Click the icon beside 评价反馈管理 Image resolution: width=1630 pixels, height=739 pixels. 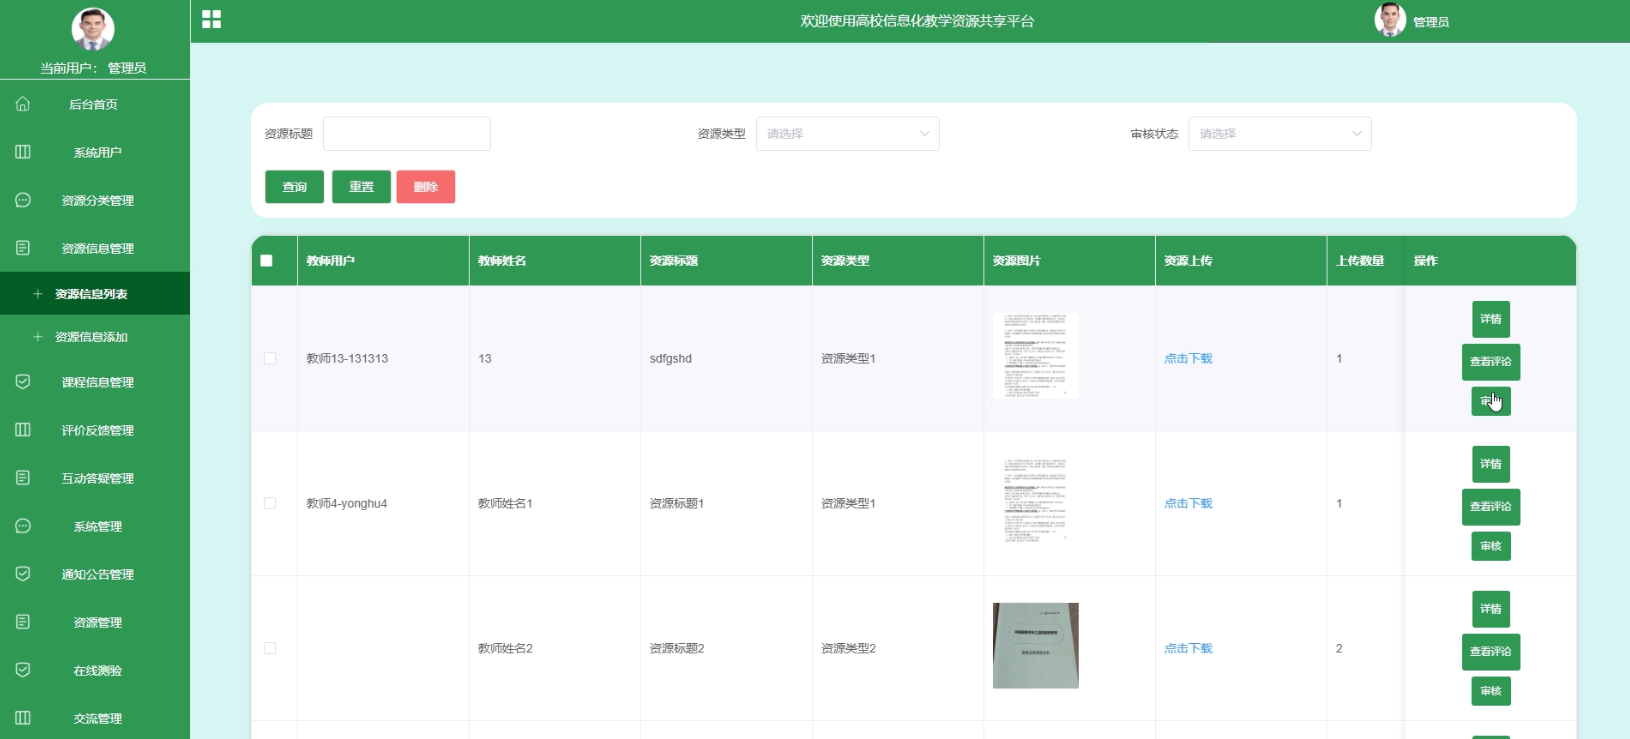[x=23, y=430]
